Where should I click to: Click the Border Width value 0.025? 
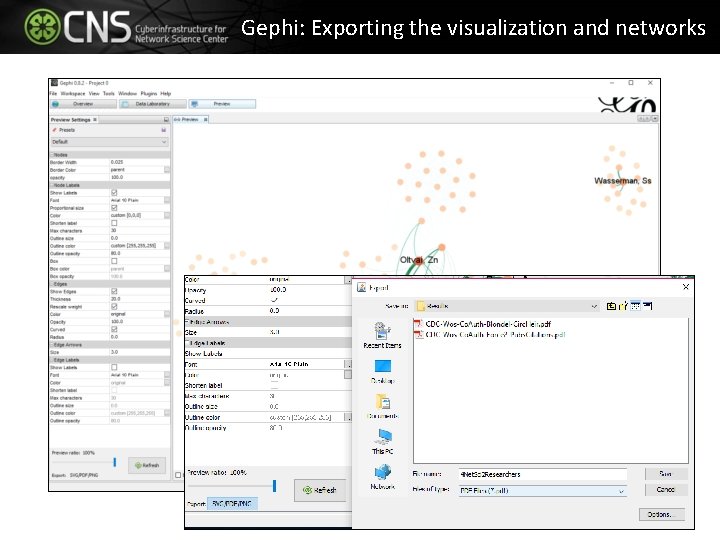tap(117, 162)
